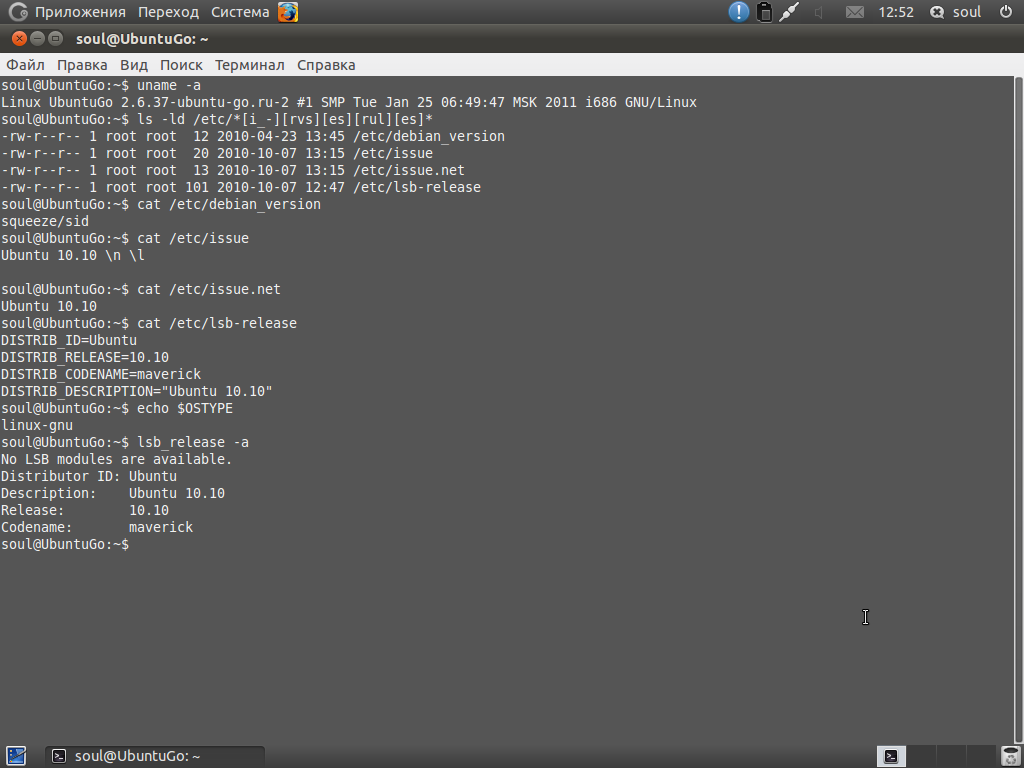Click the 'echo $OSTYPE' command line
This screenshot has width=1024, height=768.
tap(117, 408)
